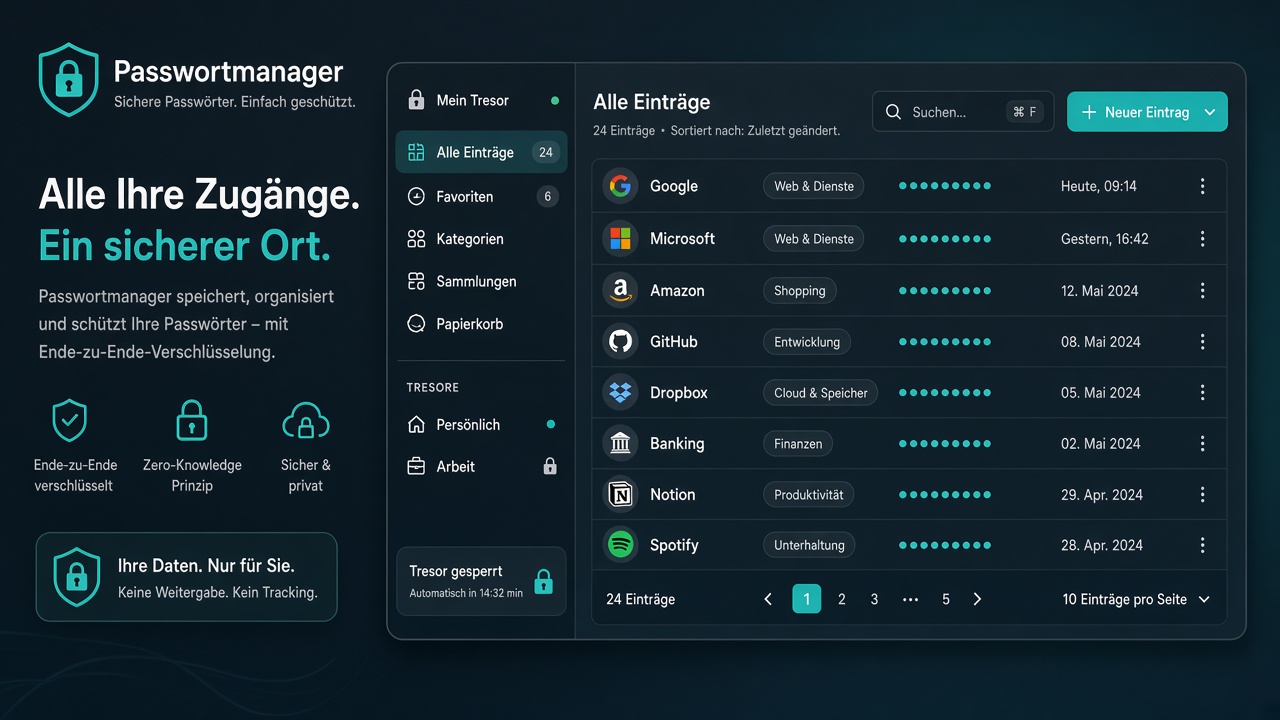
Task: Open Papierkorb in sidebar
Action: [x=481, y=324]
